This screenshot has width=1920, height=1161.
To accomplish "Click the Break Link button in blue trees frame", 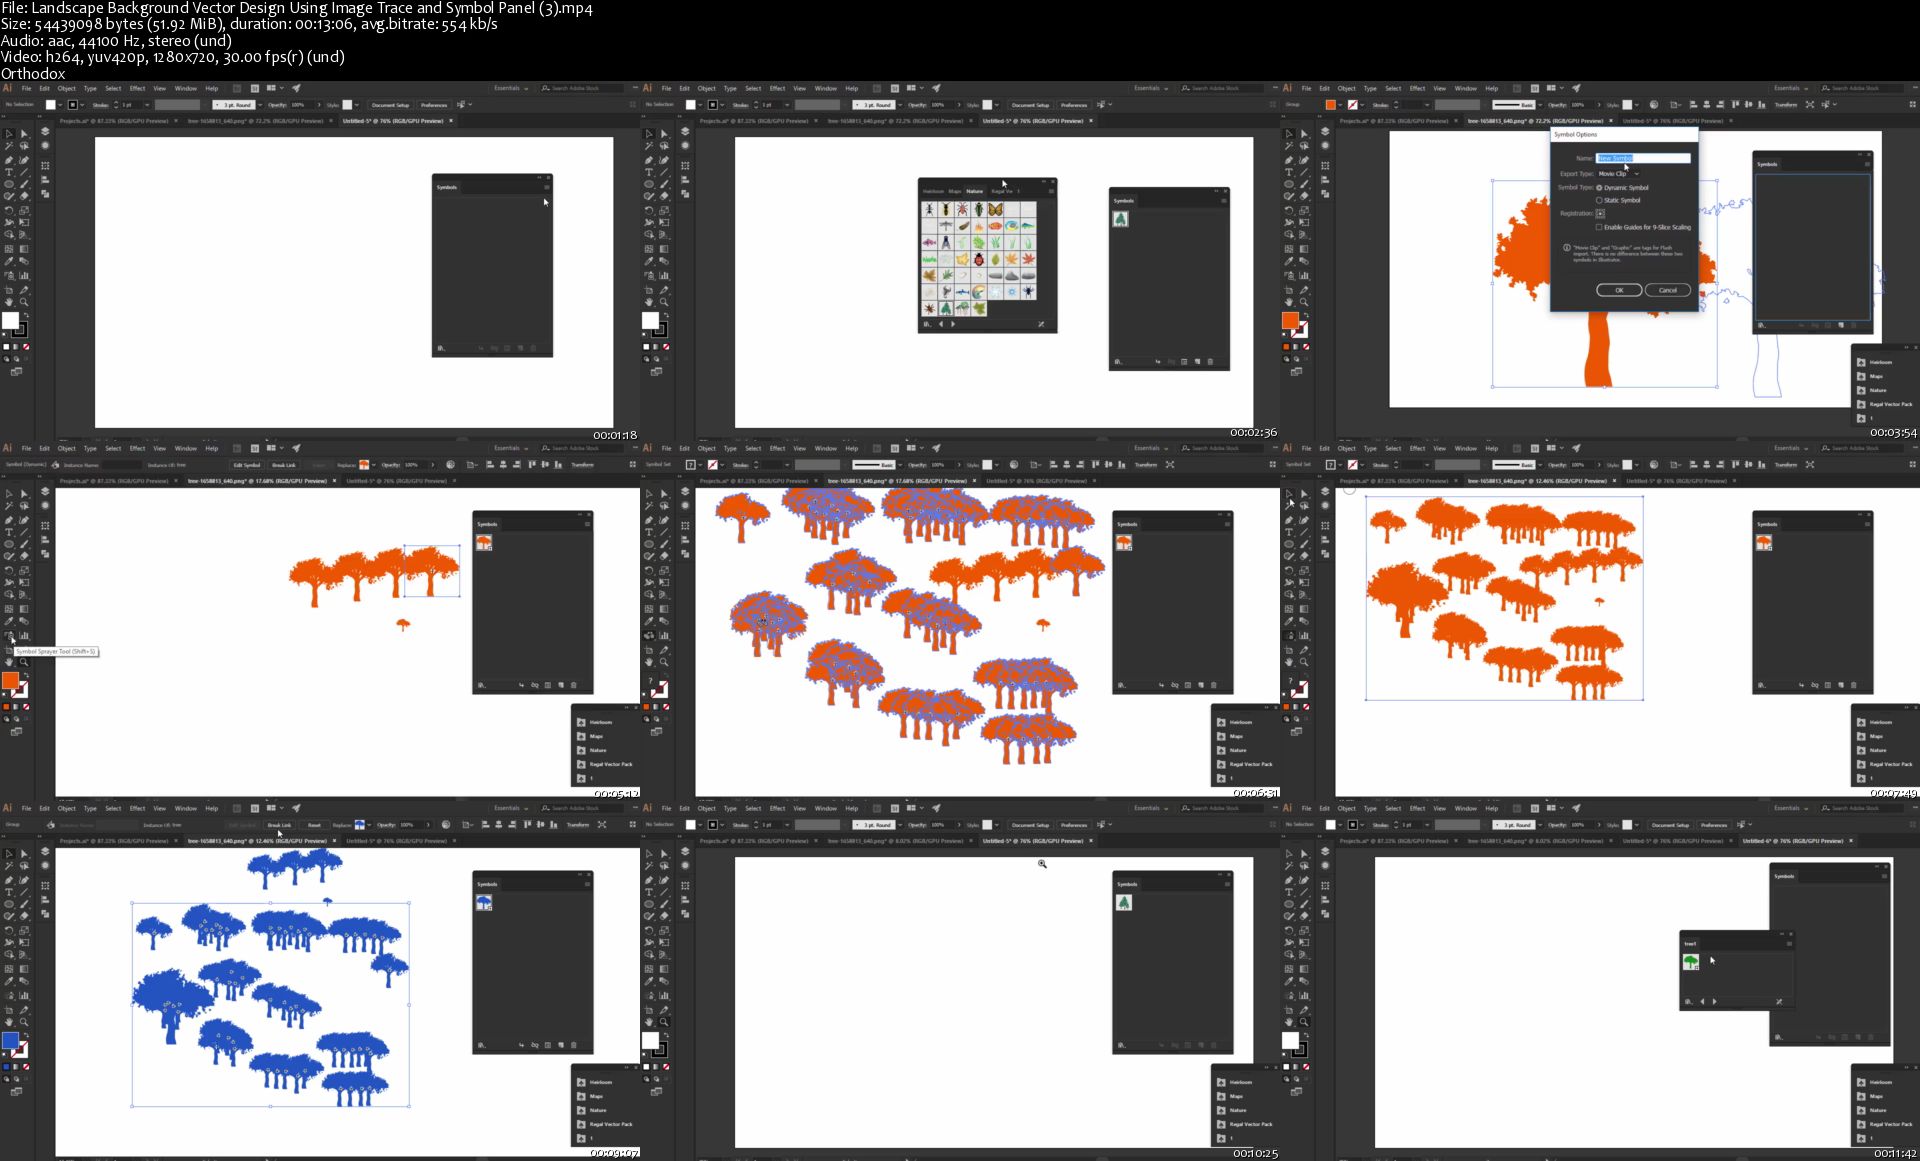I will tap(279, 825).
